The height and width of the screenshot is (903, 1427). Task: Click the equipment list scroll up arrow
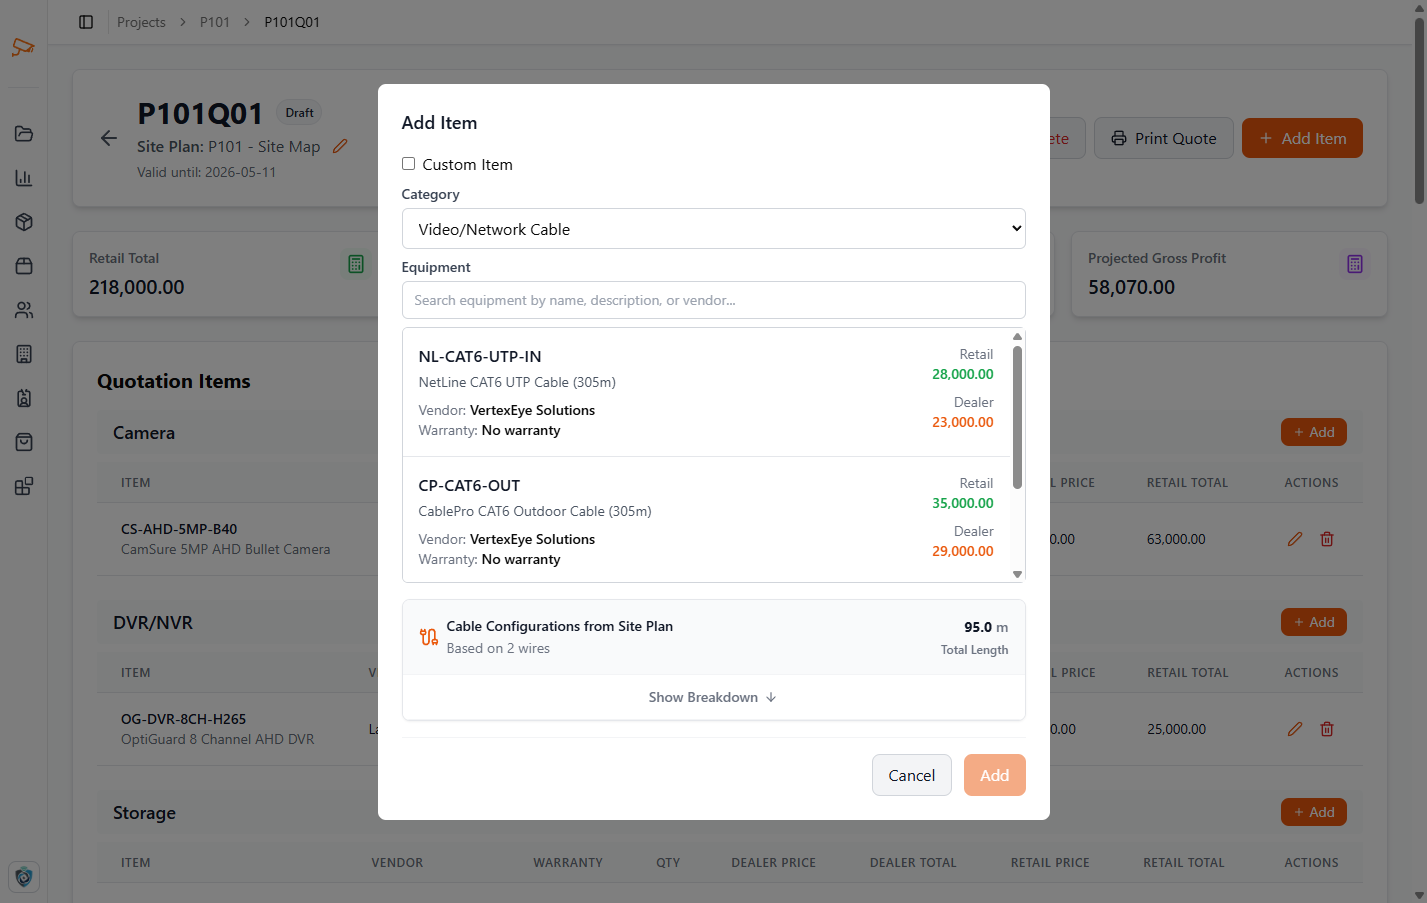(x=1017, y=336)
